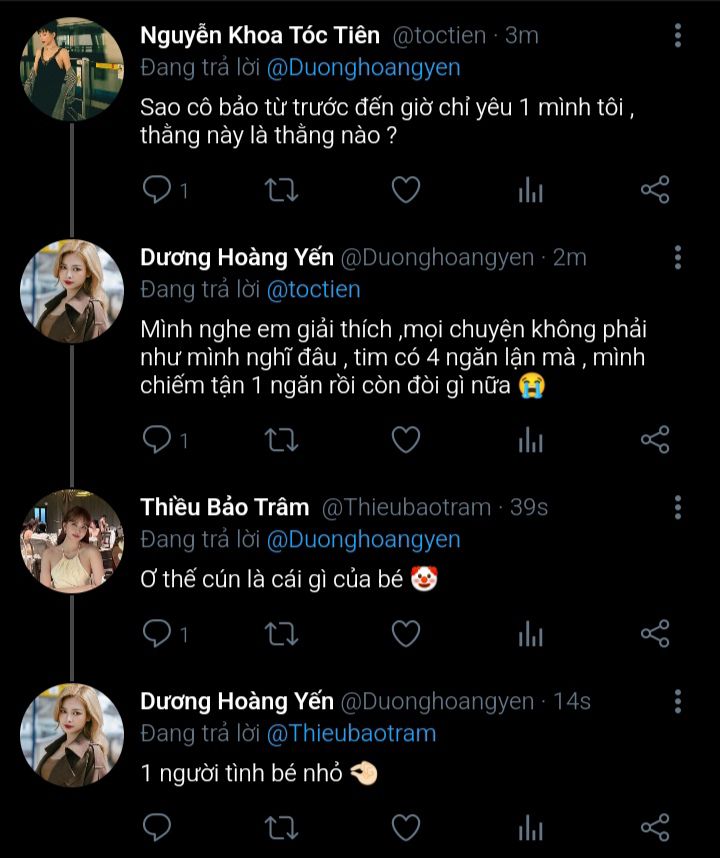Like Dương Hoàng Yến's tweet about 4 ngăn
This screenshot has height=858, width=720.
tap(405, 439)
